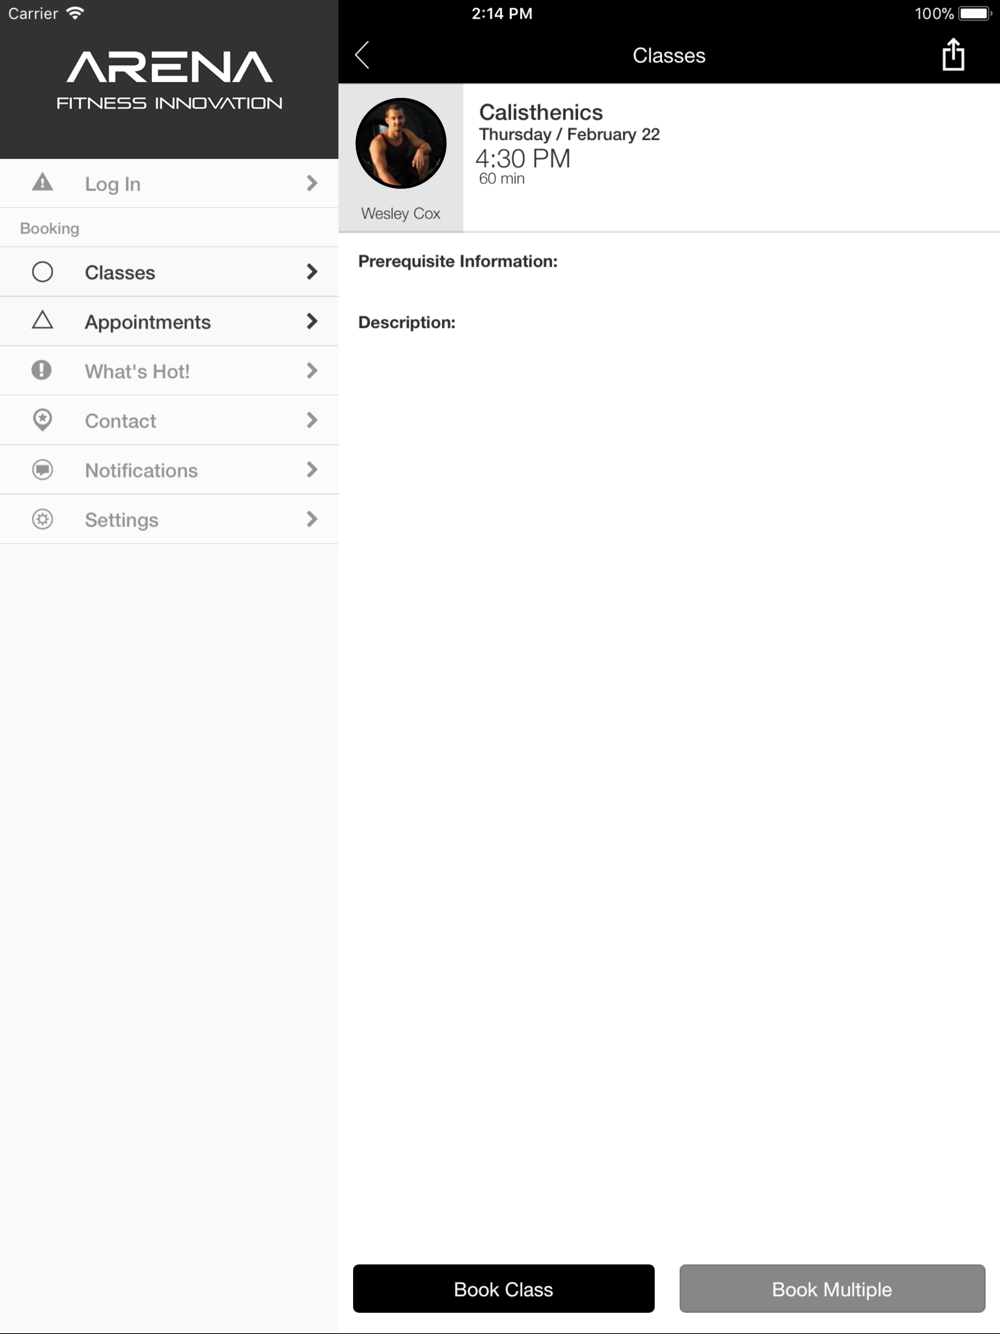This screenshot has height=1334, width=1000.
Task: Click the Notifications speech bubble icon
Action: 42,469
